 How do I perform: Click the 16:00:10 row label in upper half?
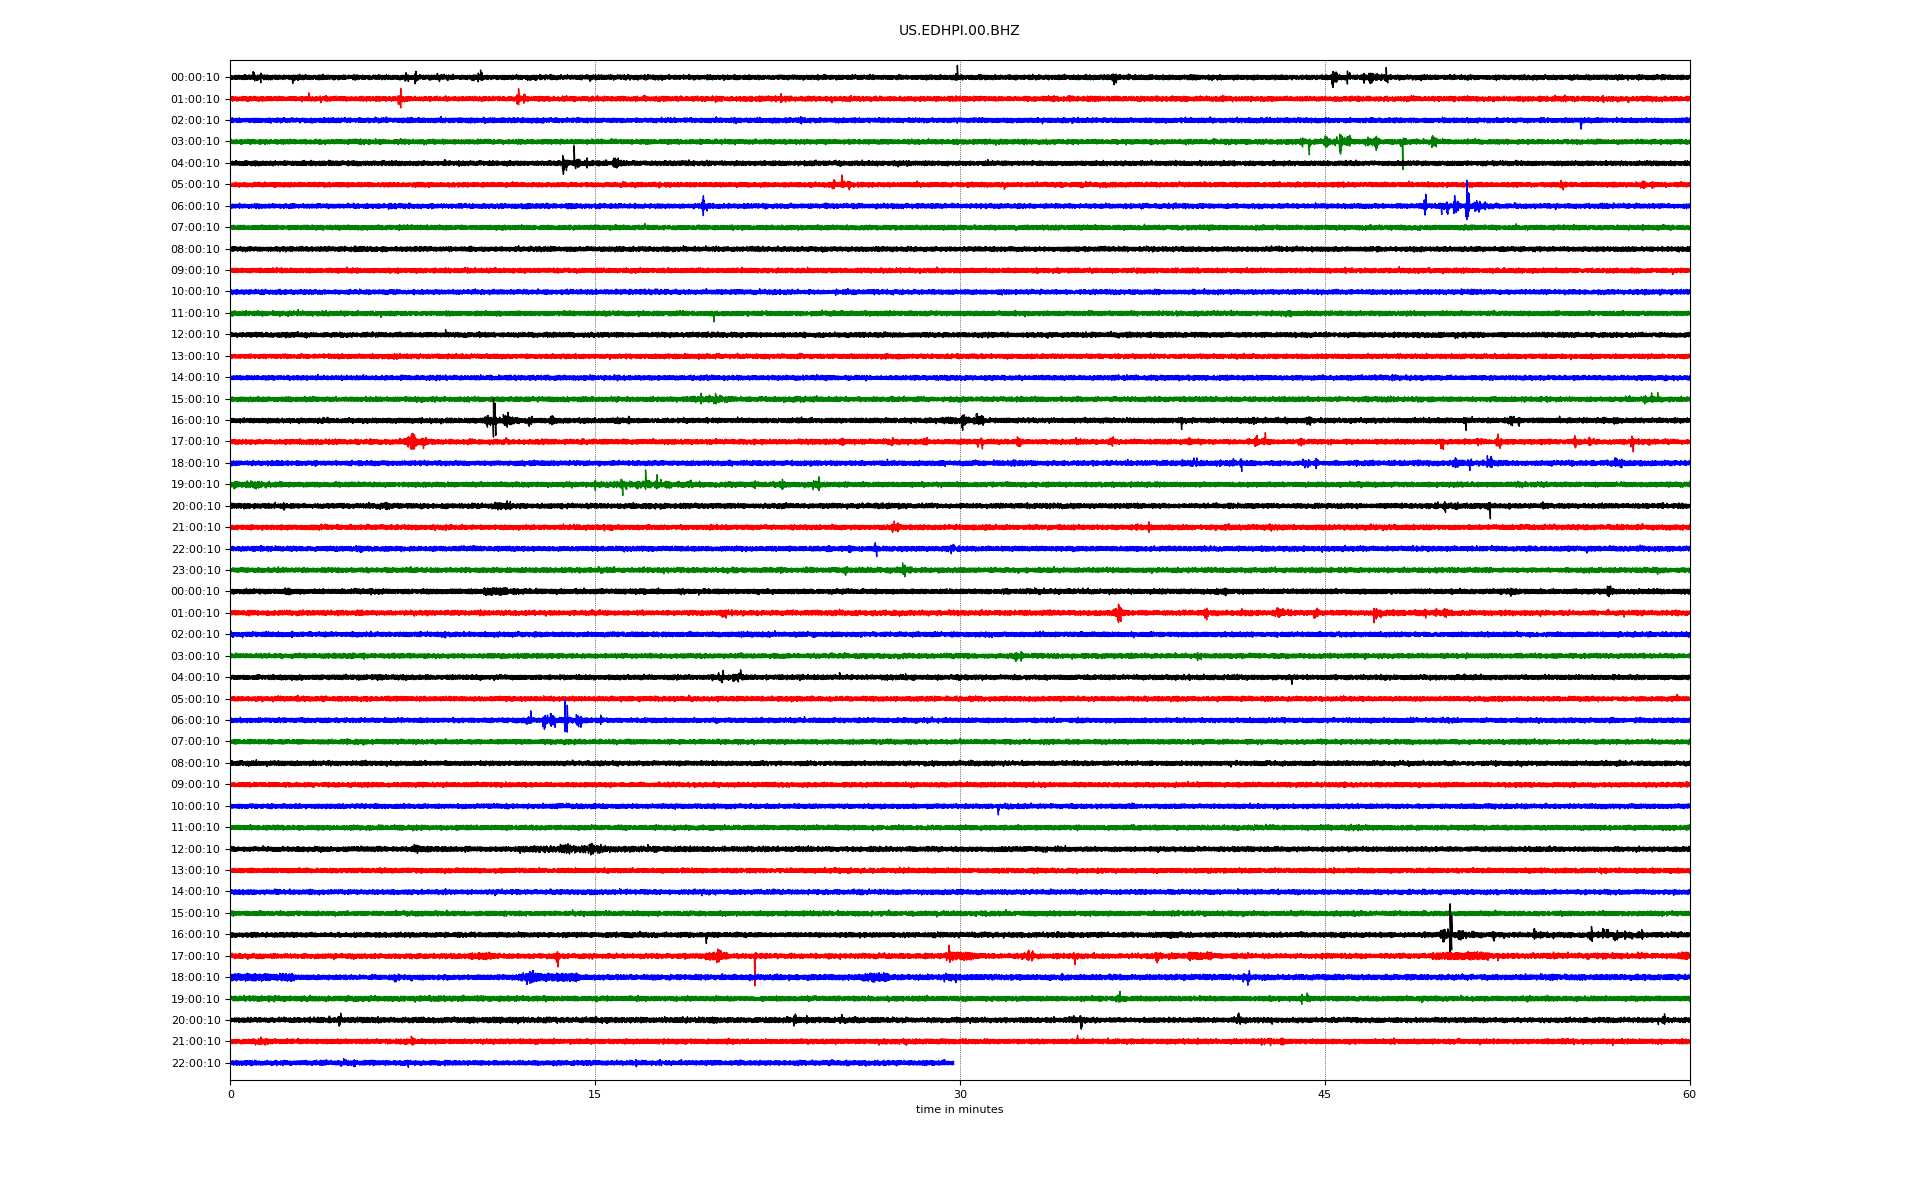[195, 421]
